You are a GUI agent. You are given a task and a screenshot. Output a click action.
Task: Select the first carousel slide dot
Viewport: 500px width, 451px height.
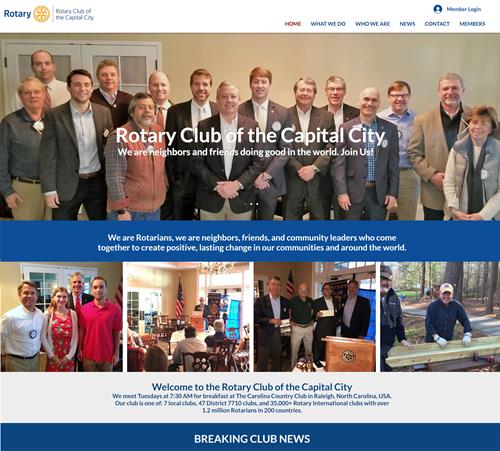pyautogui.click(x=245, y=204)
